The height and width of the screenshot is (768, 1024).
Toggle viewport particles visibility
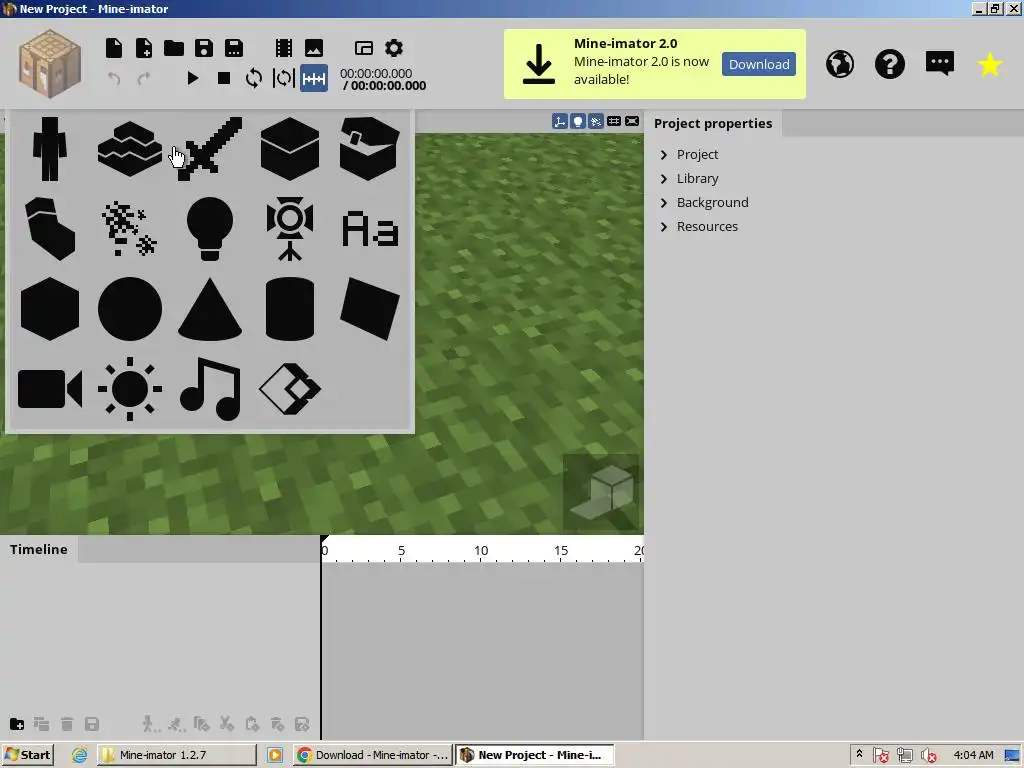pyautogui.click(x=596, y=121)
